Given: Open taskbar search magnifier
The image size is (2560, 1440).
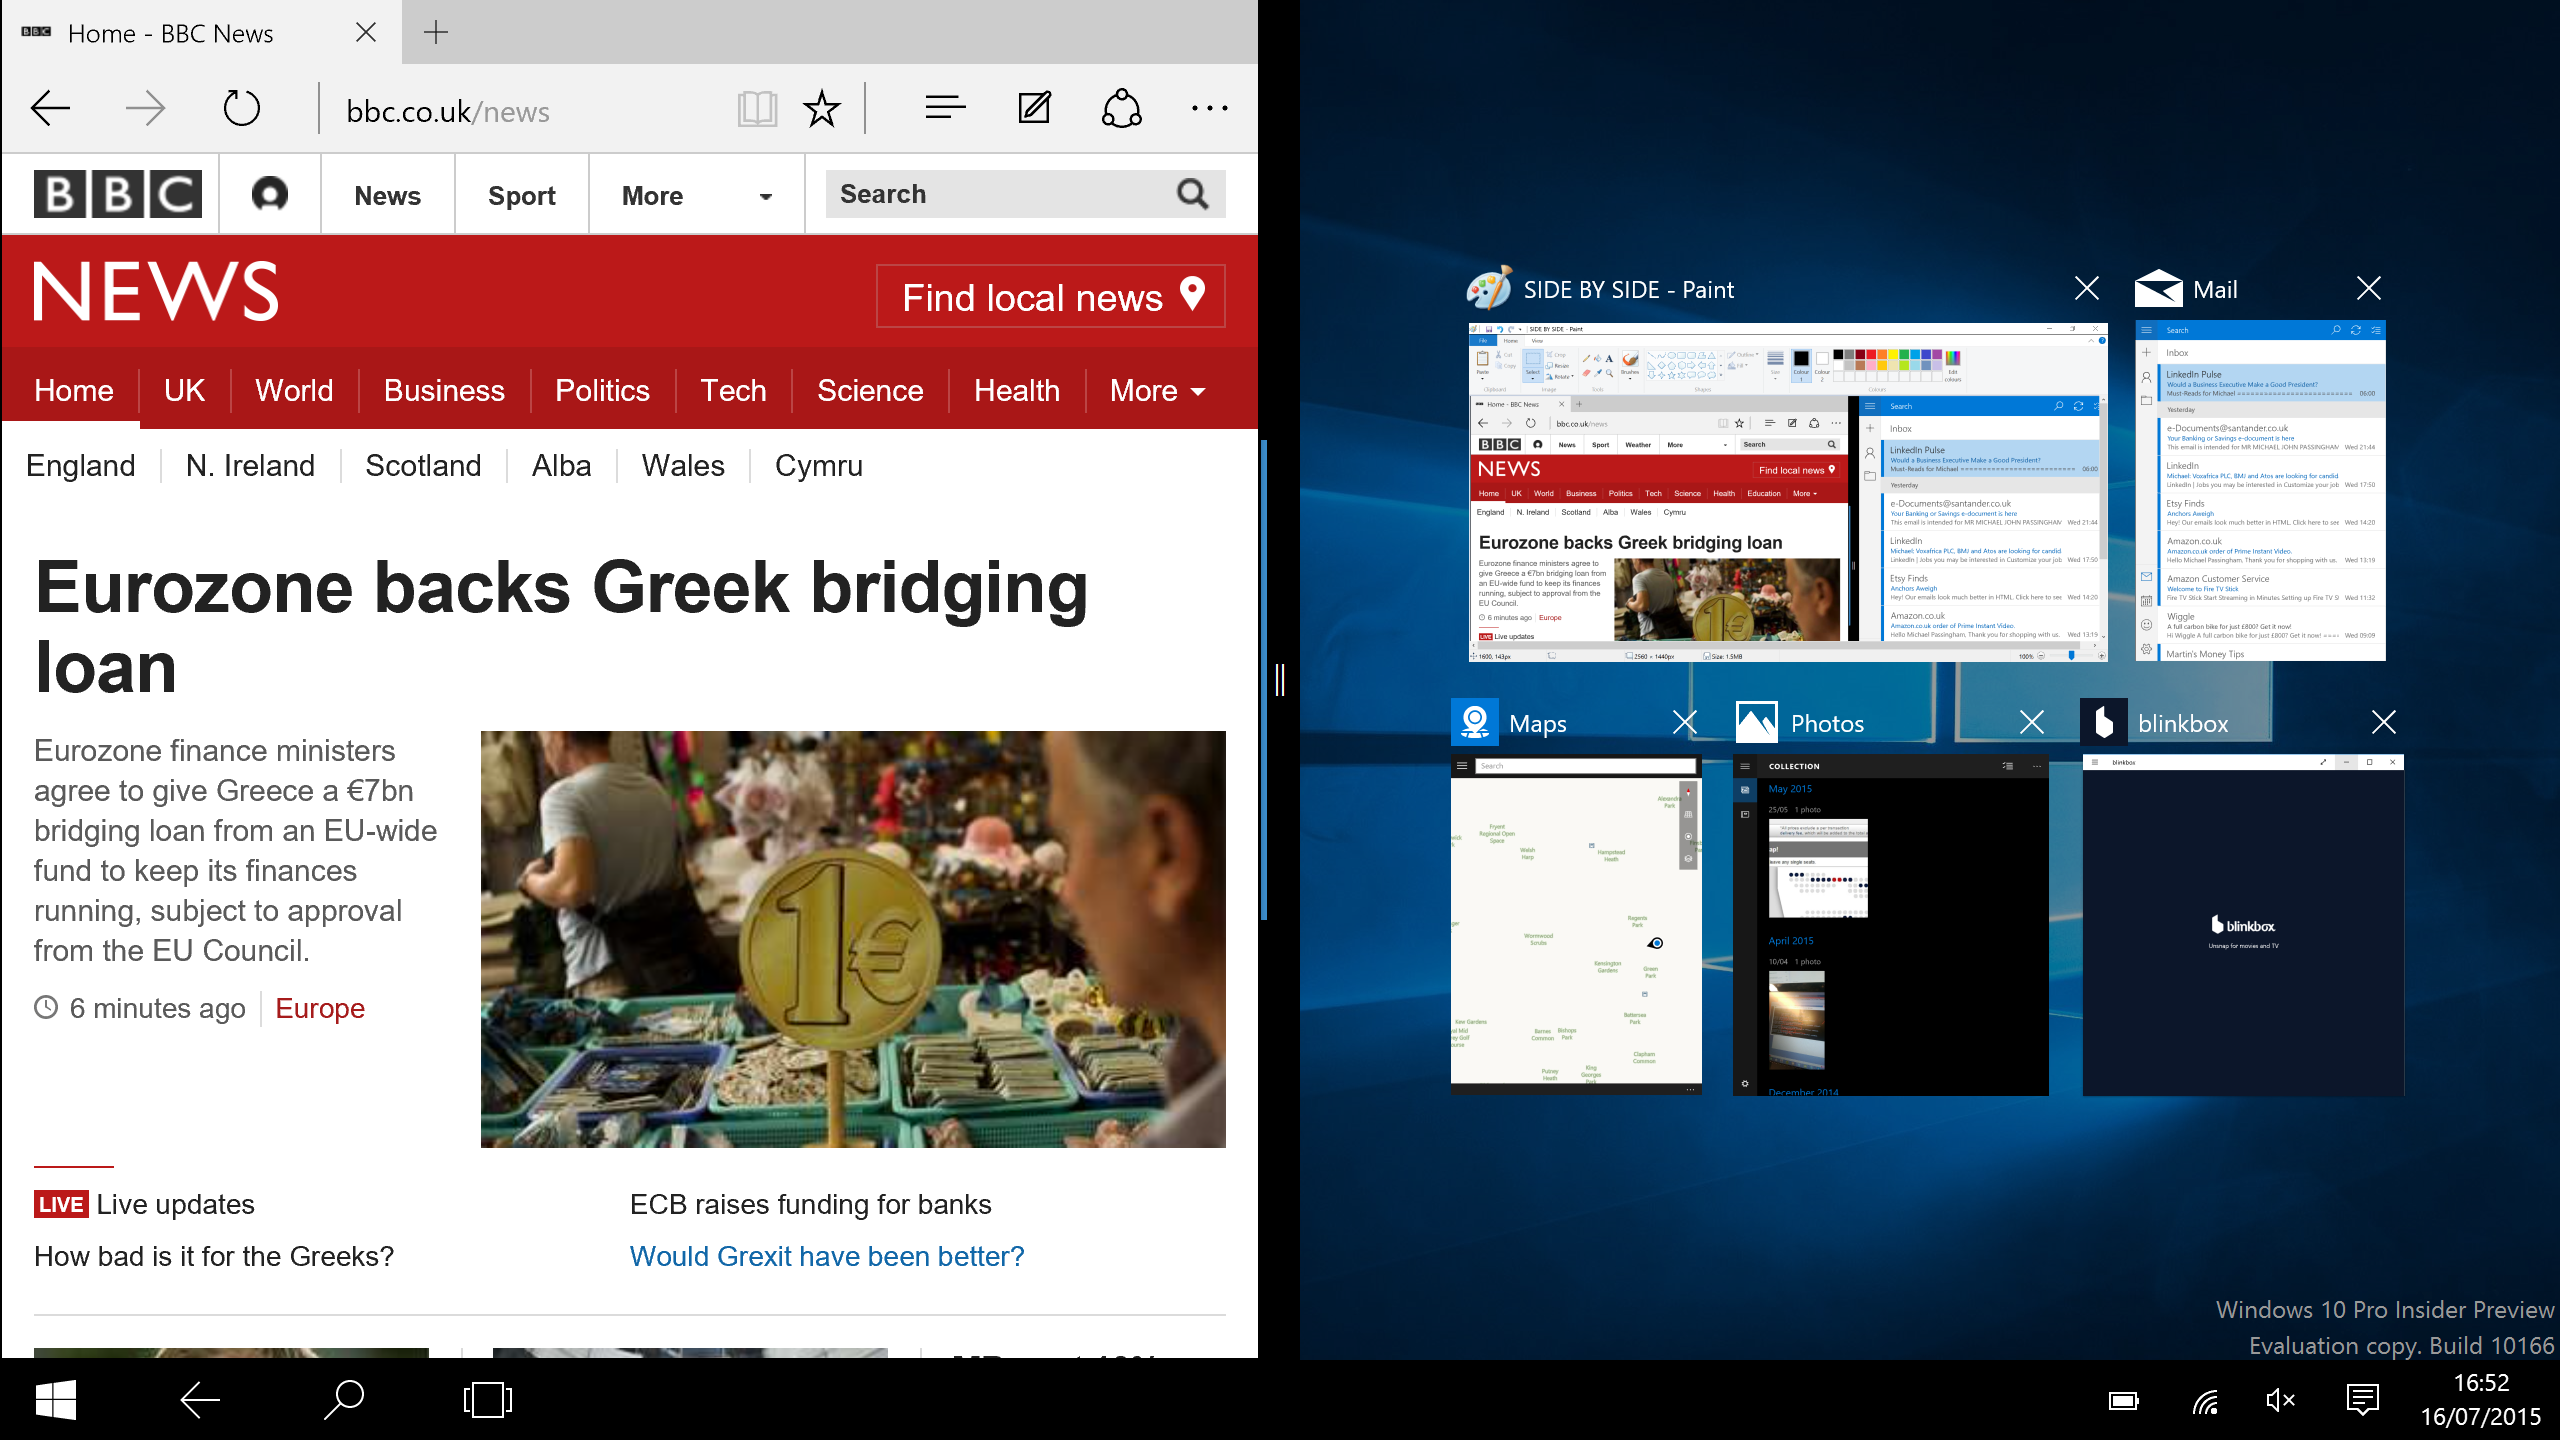Looking at the screenshot, I should tap(344, 1400).
